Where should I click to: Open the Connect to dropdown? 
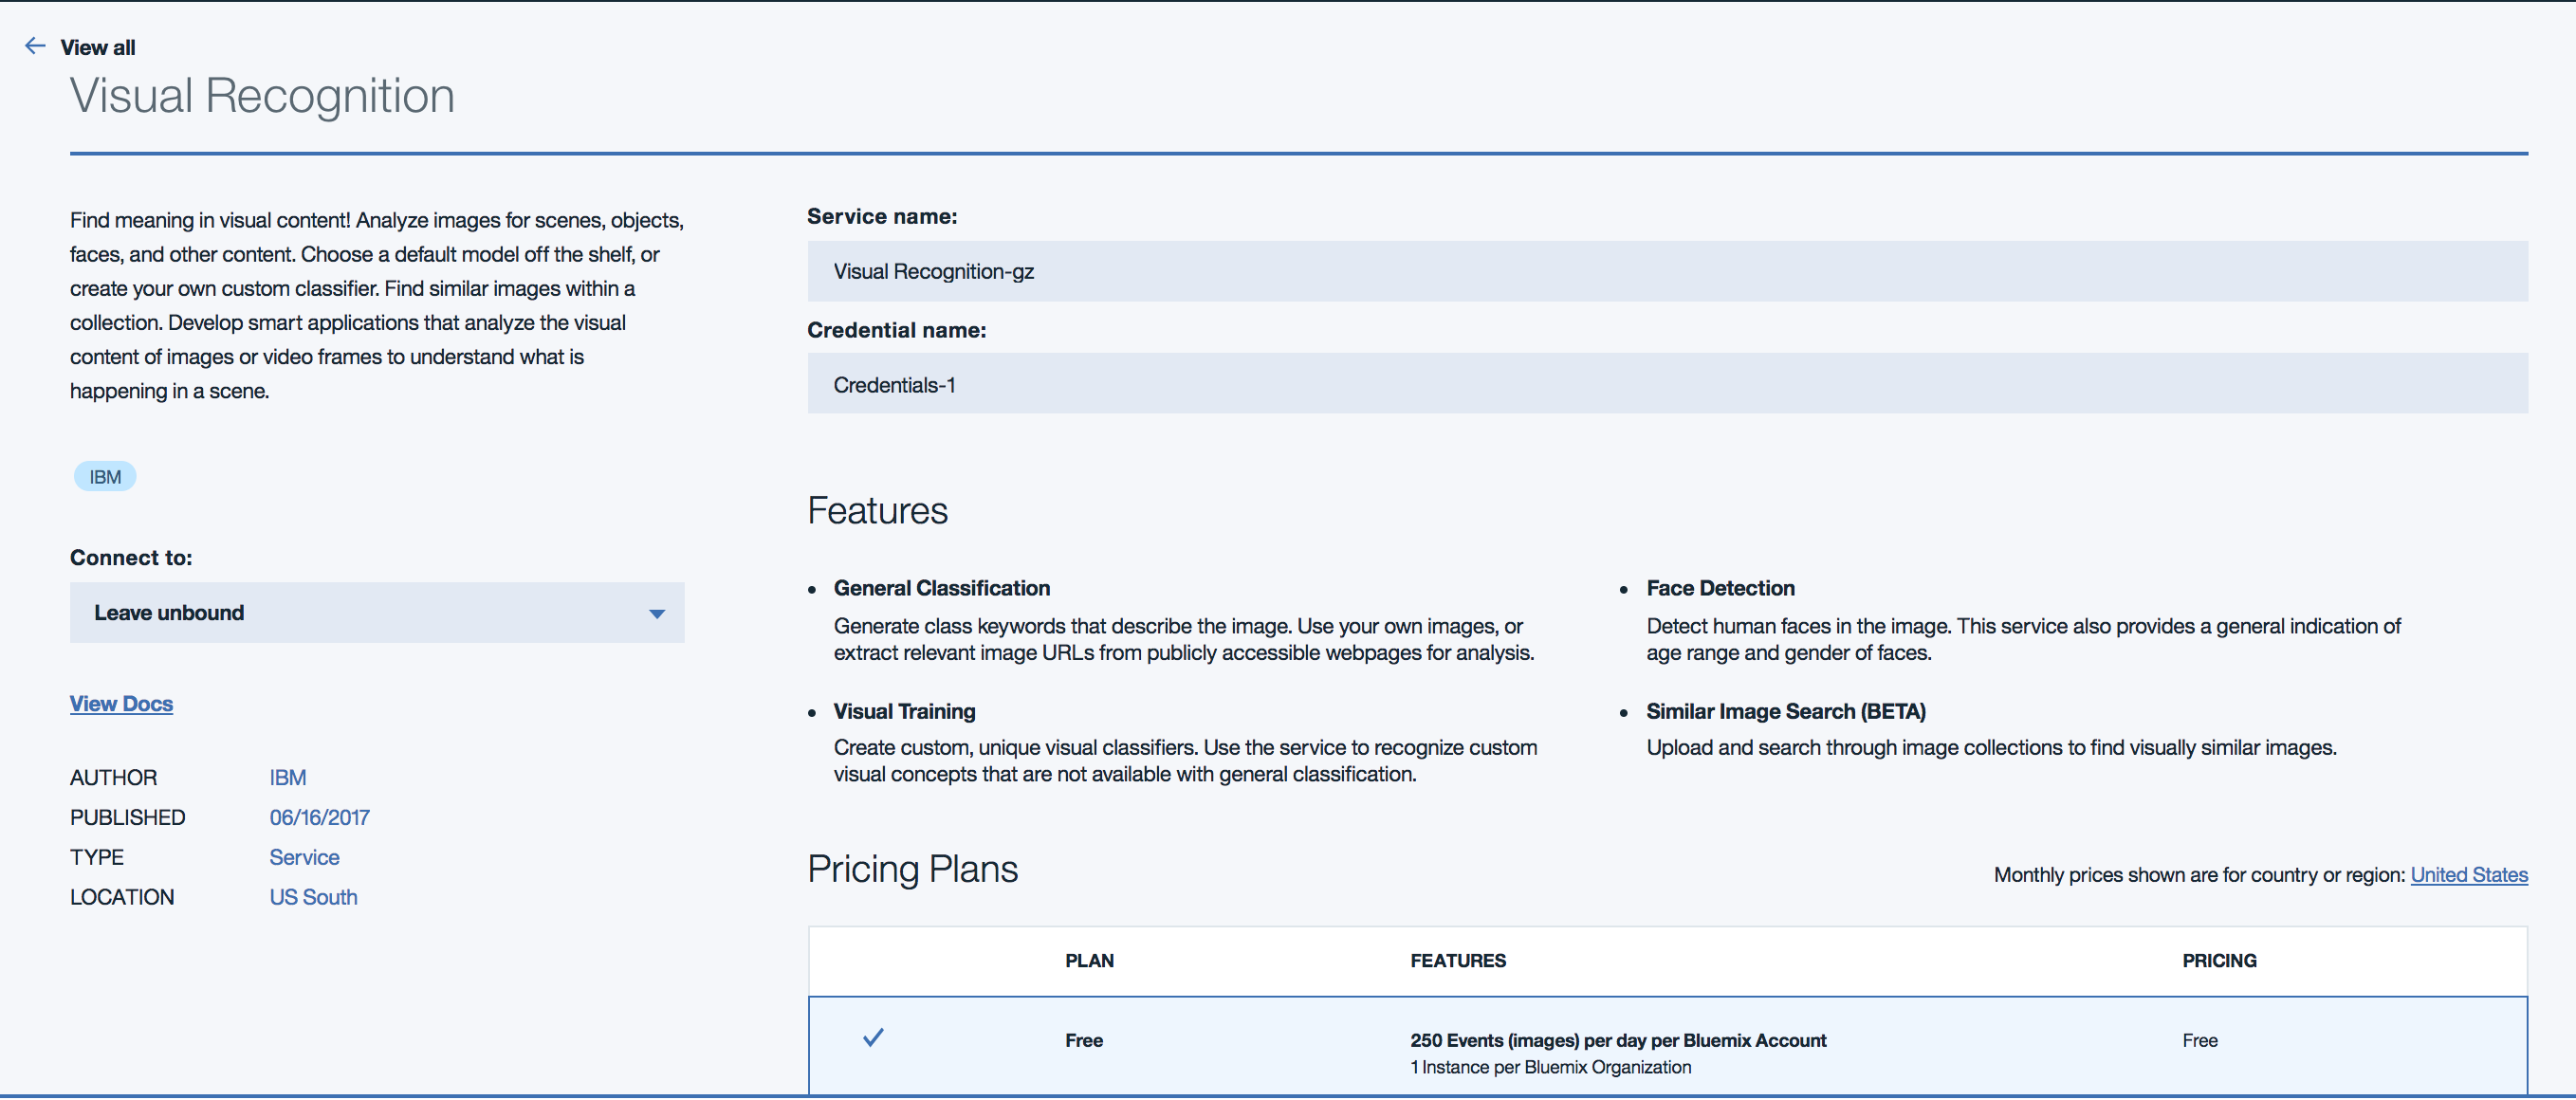(x=377, y=613)
